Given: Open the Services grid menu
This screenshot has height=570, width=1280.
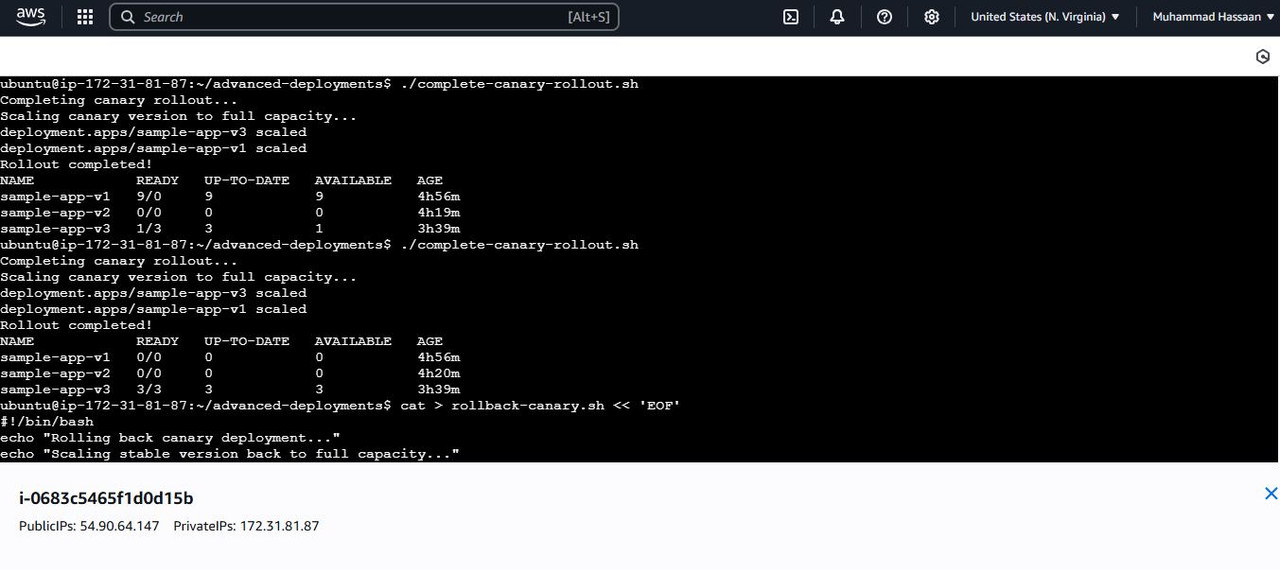Looking at the screenshot, I should pos(85,17).
